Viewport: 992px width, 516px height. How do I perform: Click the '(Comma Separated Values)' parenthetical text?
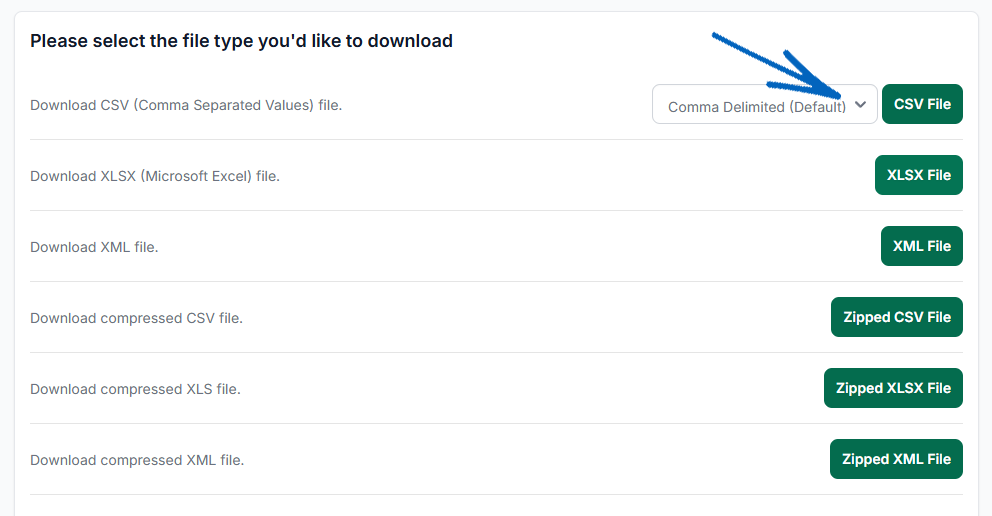(223, 105)
